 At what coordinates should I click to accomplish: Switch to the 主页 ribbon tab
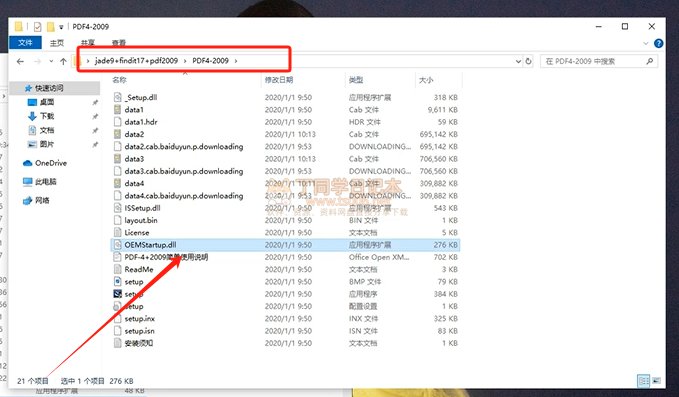(x=57, y=43)
